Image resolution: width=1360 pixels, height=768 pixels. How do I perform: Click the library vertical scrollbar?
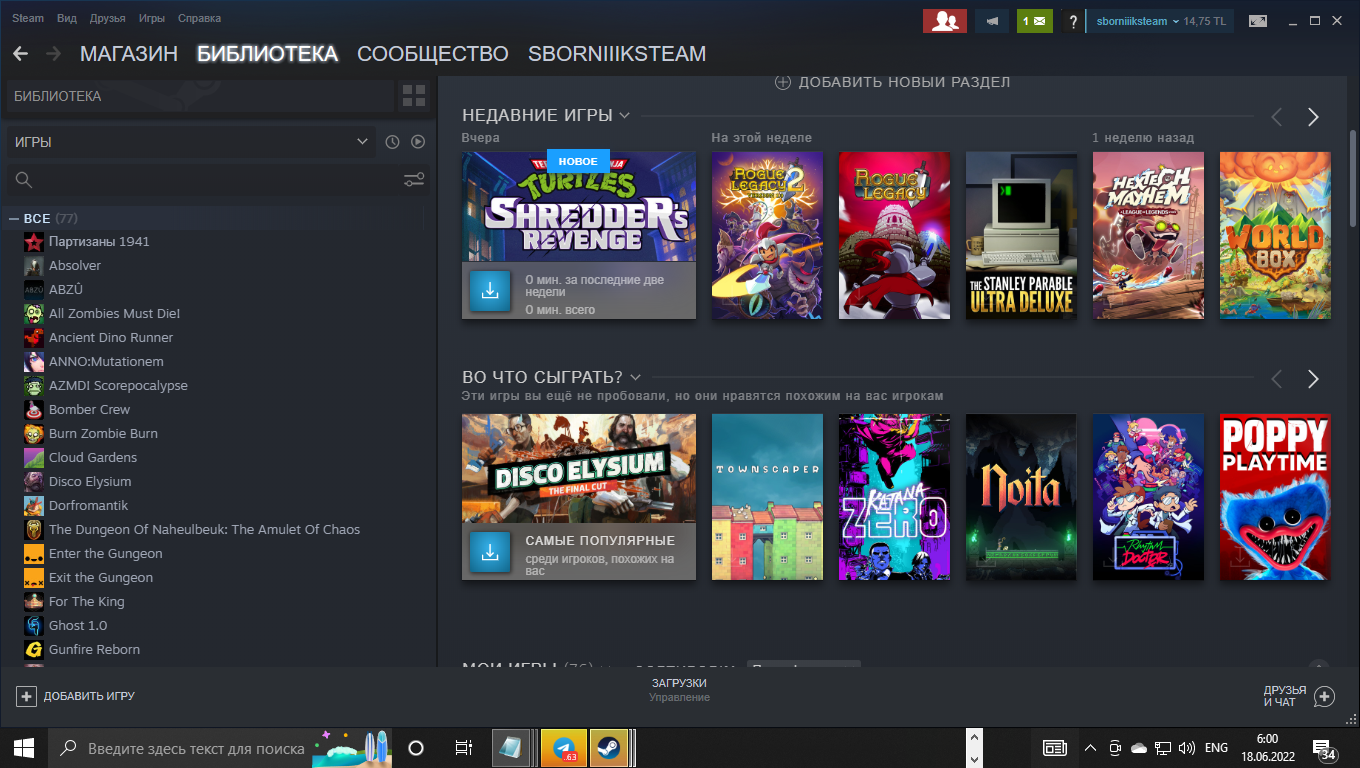pos(1352,200)
